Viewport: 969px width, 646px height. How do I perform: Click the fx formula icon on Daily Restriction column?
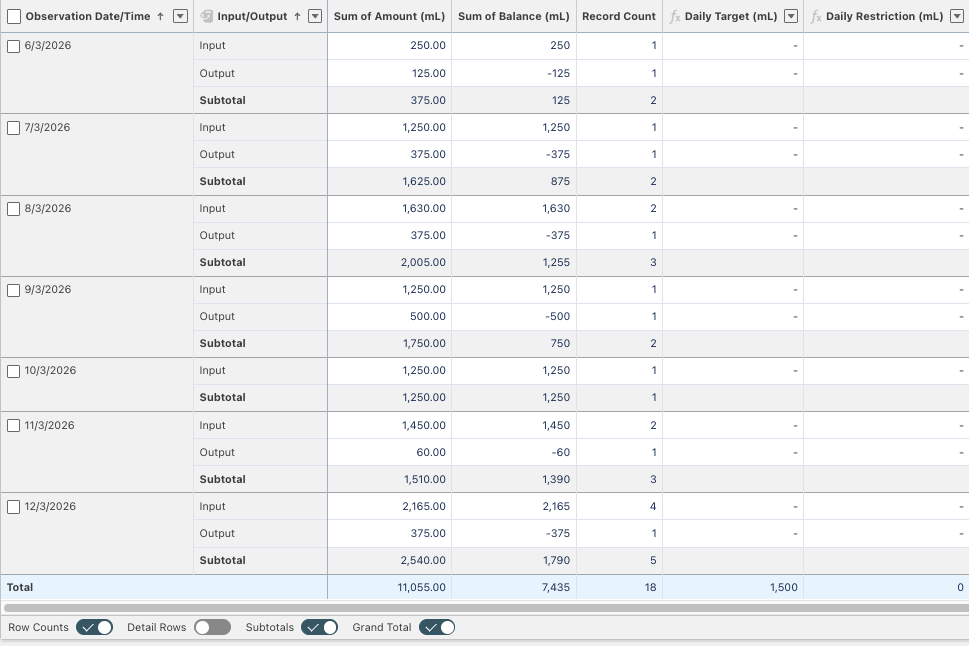coord(817,16)
